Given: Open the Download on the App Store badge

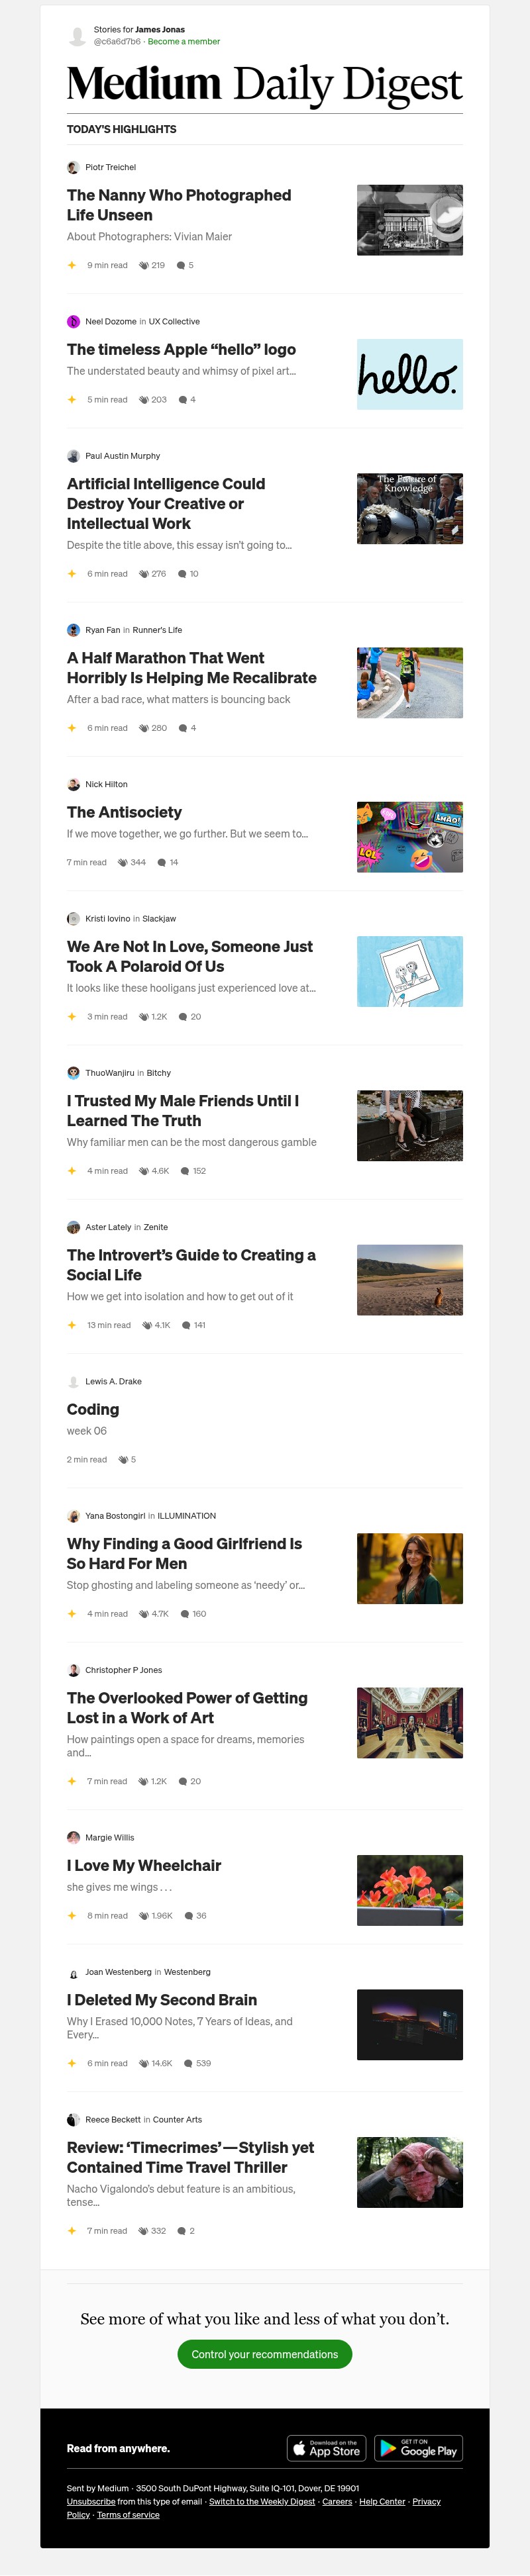Looking at the screenshot, I should [326, 2448].
